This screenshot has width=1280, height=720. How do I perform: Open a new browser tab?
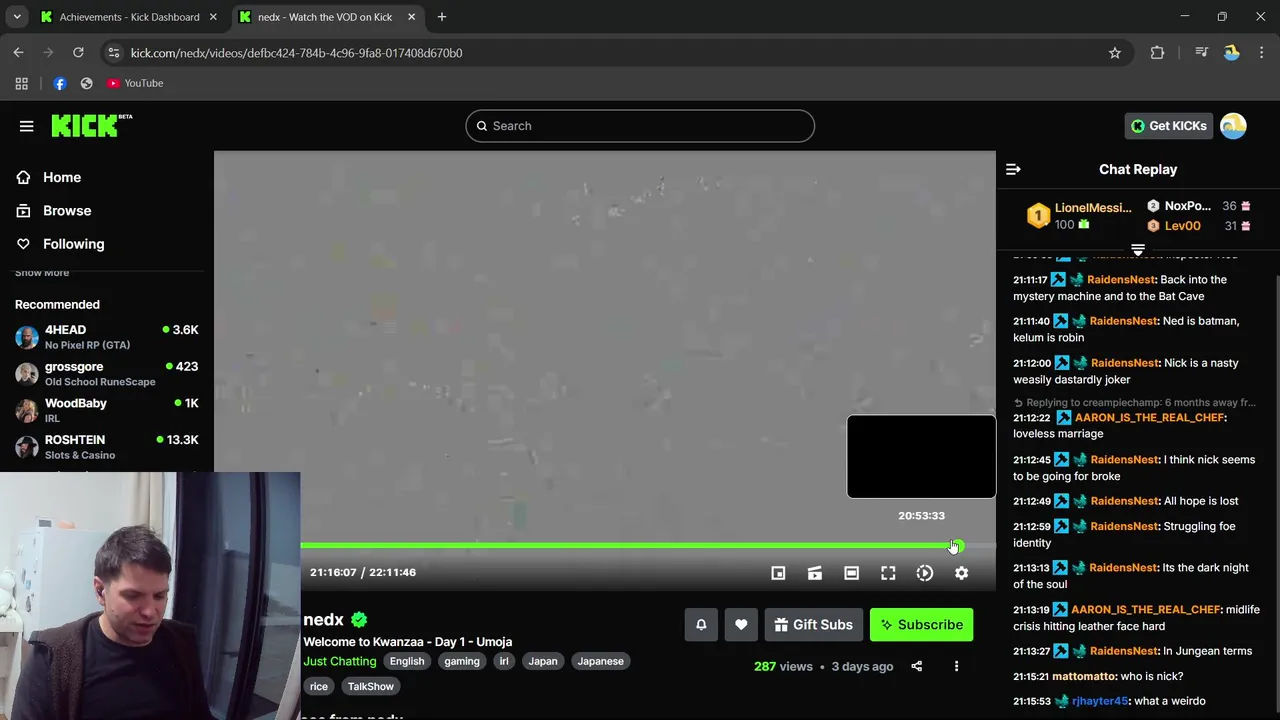pyautogui.click(x=442, y=17)
